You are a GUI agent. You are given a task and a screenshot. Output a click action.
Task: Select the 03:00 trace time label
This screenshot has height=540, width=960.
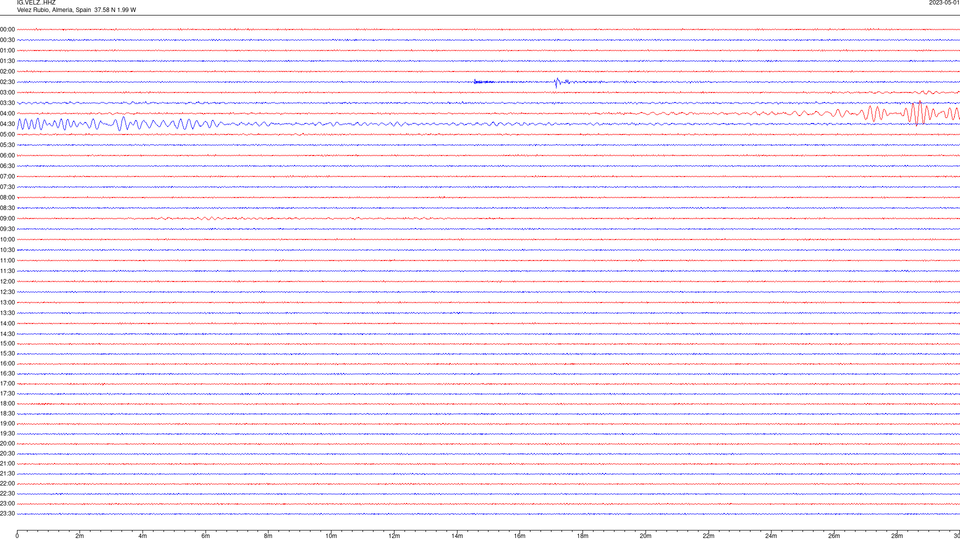[7, 92]
